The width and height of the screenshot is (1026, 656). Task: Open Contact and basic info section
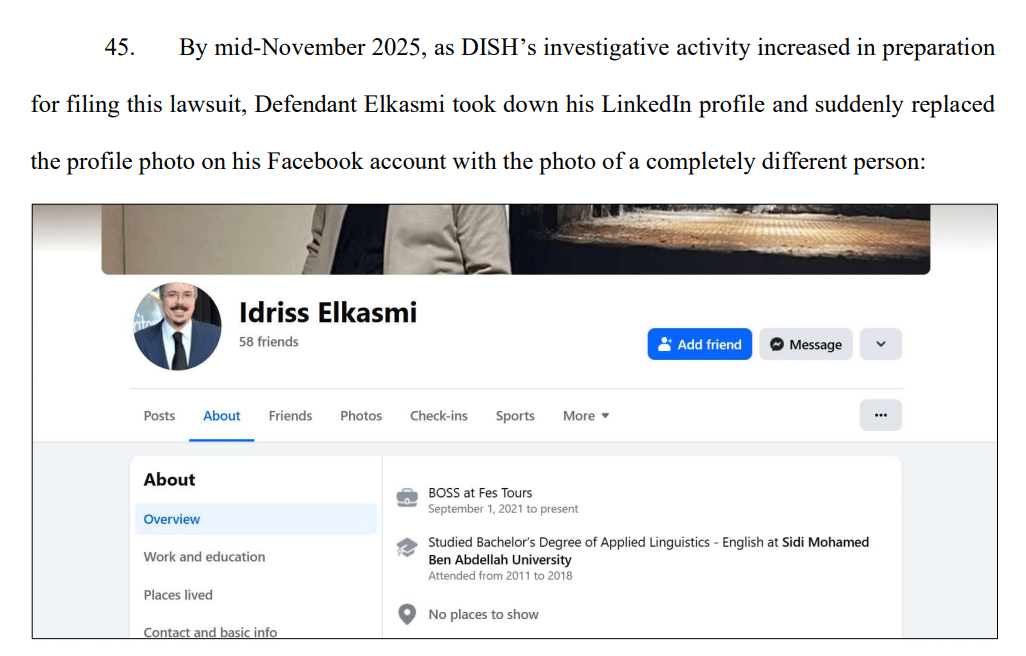point(210,631)
